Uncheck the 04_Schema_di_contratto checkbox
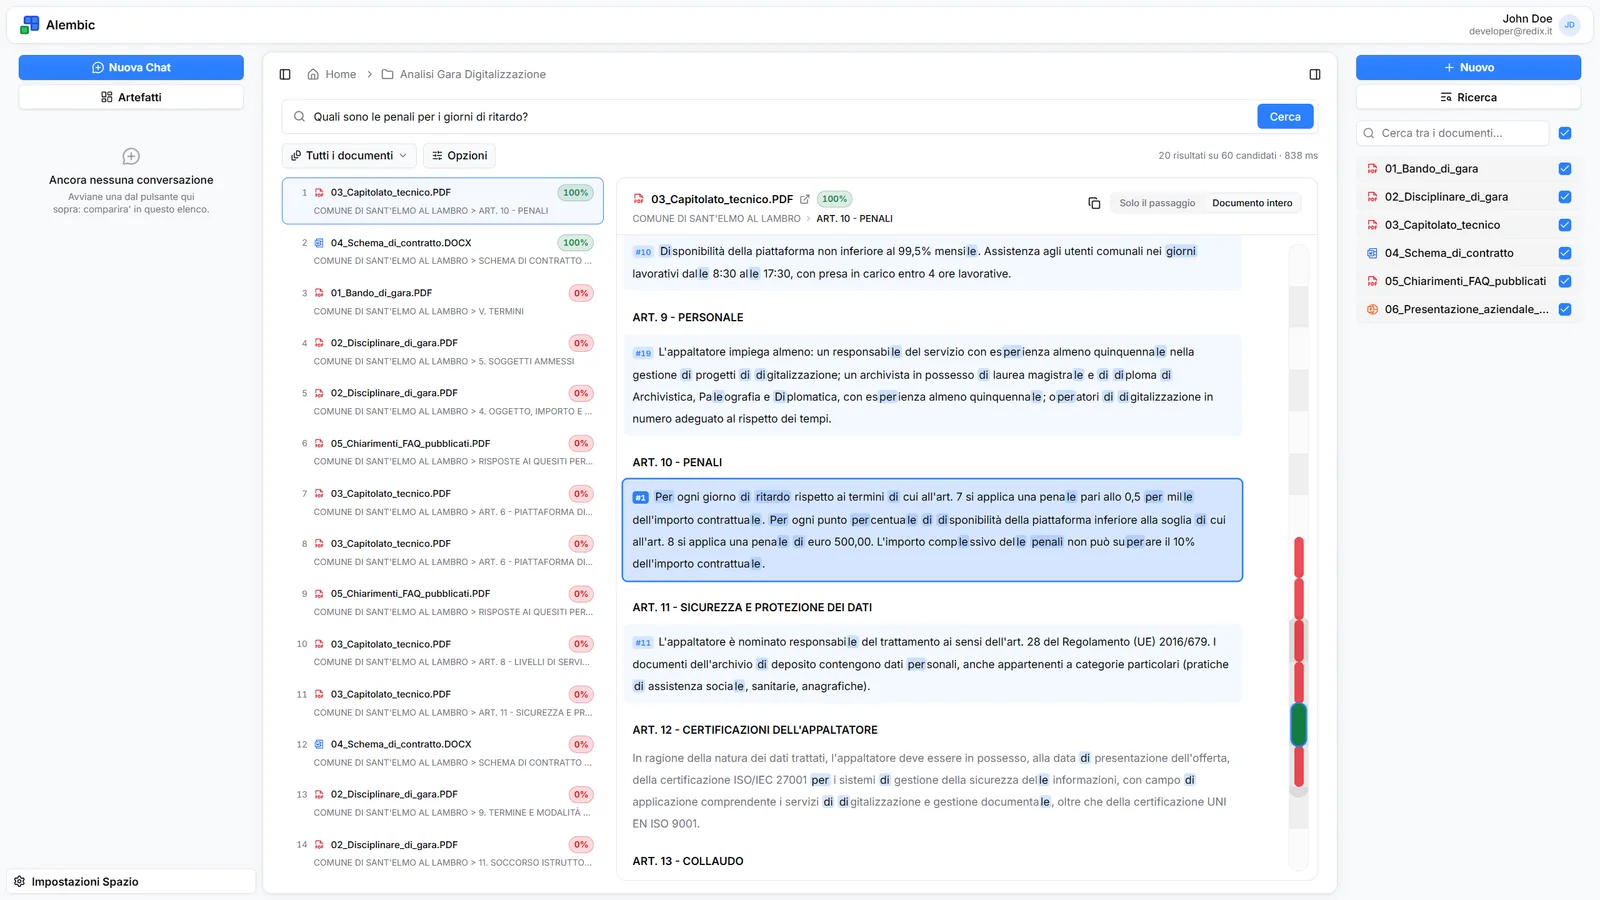Screen dimensions: 1600x900 (1565, 253)
